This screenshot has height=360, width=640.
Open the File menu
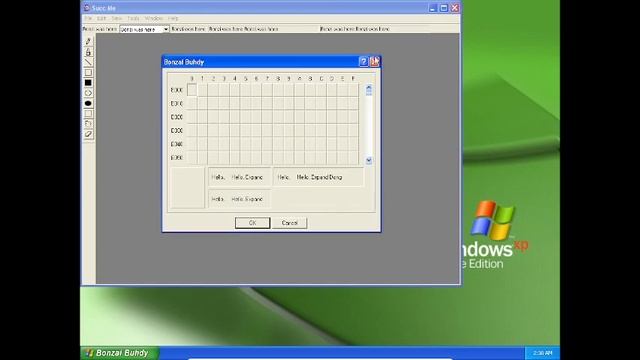(88, 18)
